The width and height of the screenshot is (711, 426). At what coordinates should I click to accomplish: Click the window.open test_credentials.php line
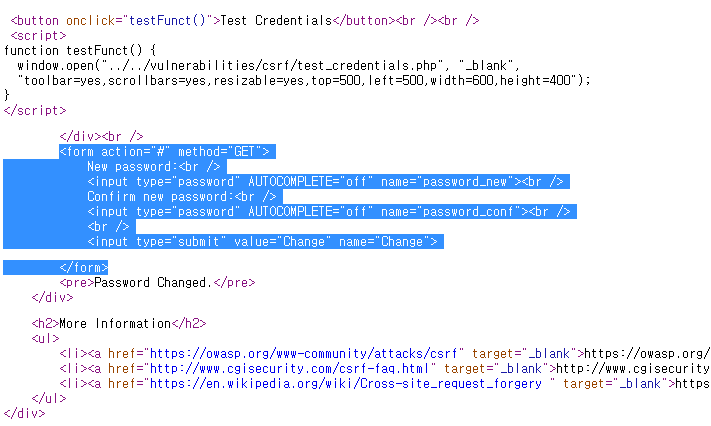[x=268, y=65]
